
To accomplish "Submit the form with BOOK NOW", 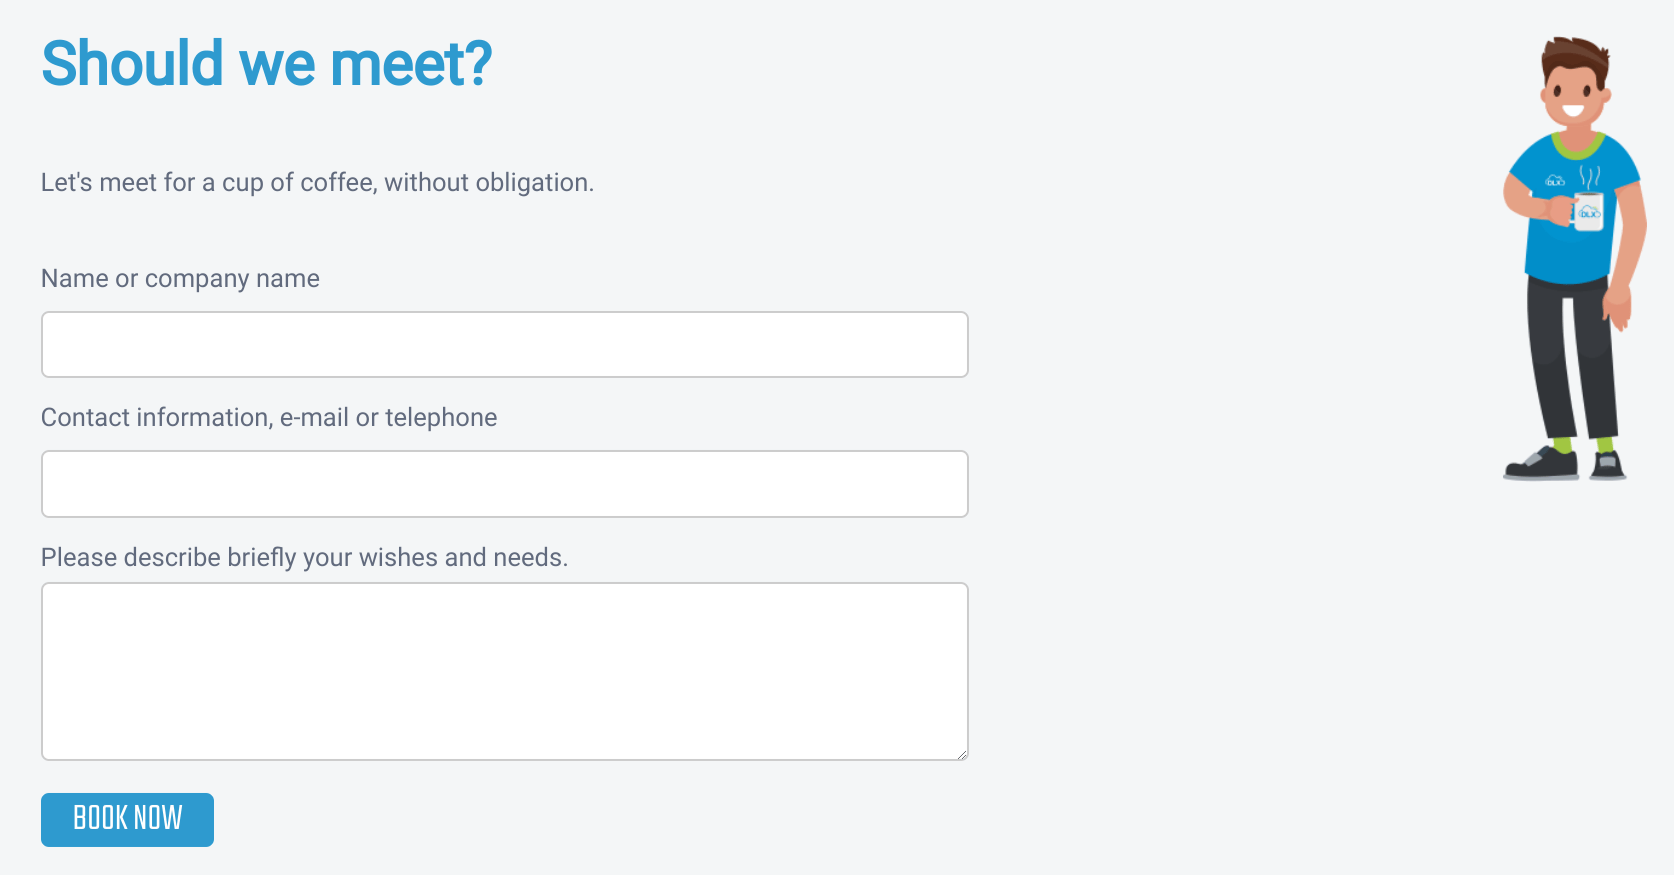I will (x=127, y=819).
